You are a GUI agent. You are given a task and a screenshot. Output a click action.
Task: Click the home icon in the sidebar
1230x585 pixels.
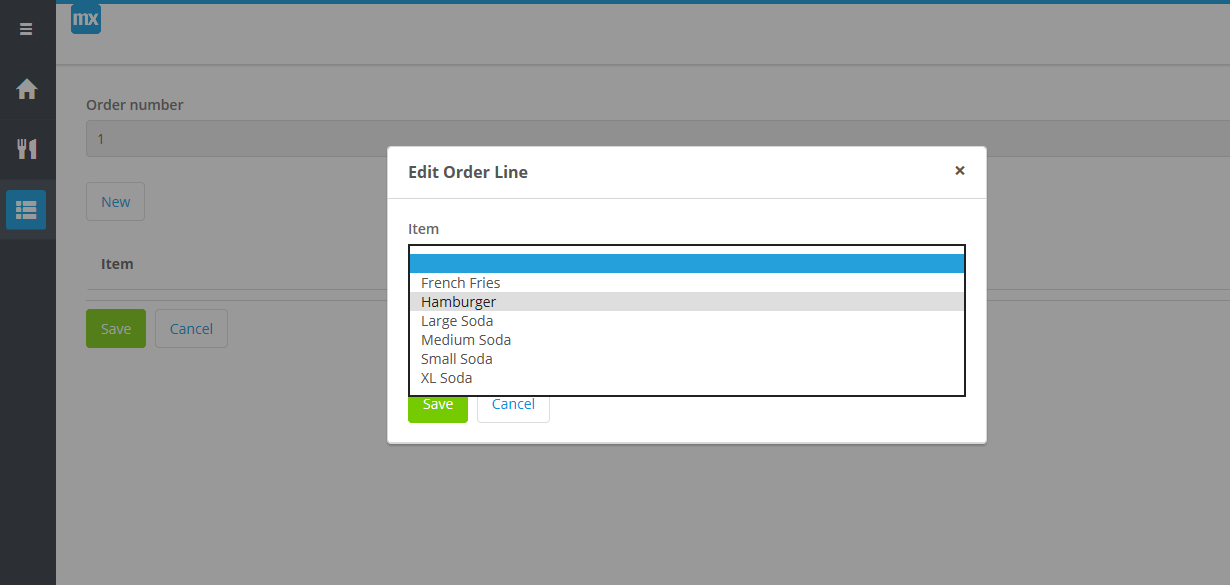point(26,88)
